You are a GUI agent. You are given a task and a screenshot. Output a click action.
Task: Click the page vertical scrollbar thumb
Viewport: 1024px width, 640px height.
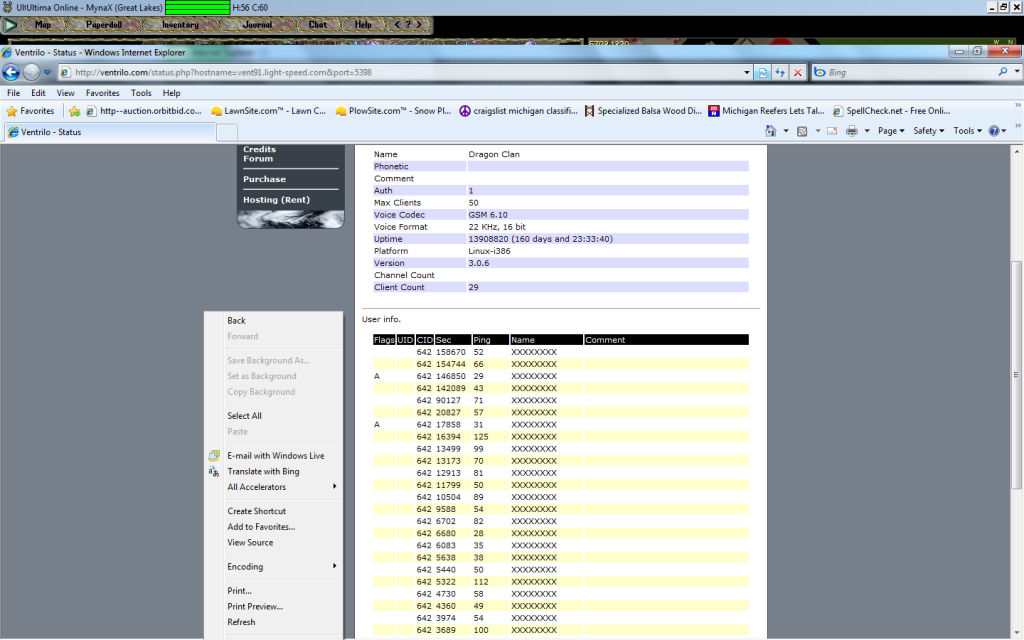coord(1016,374)
